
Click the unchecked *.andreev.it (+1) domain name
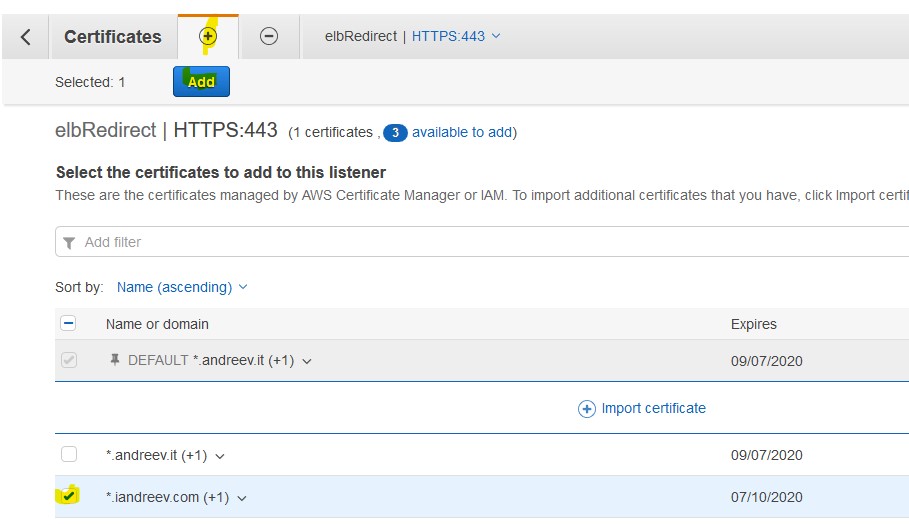coord(157,455)
